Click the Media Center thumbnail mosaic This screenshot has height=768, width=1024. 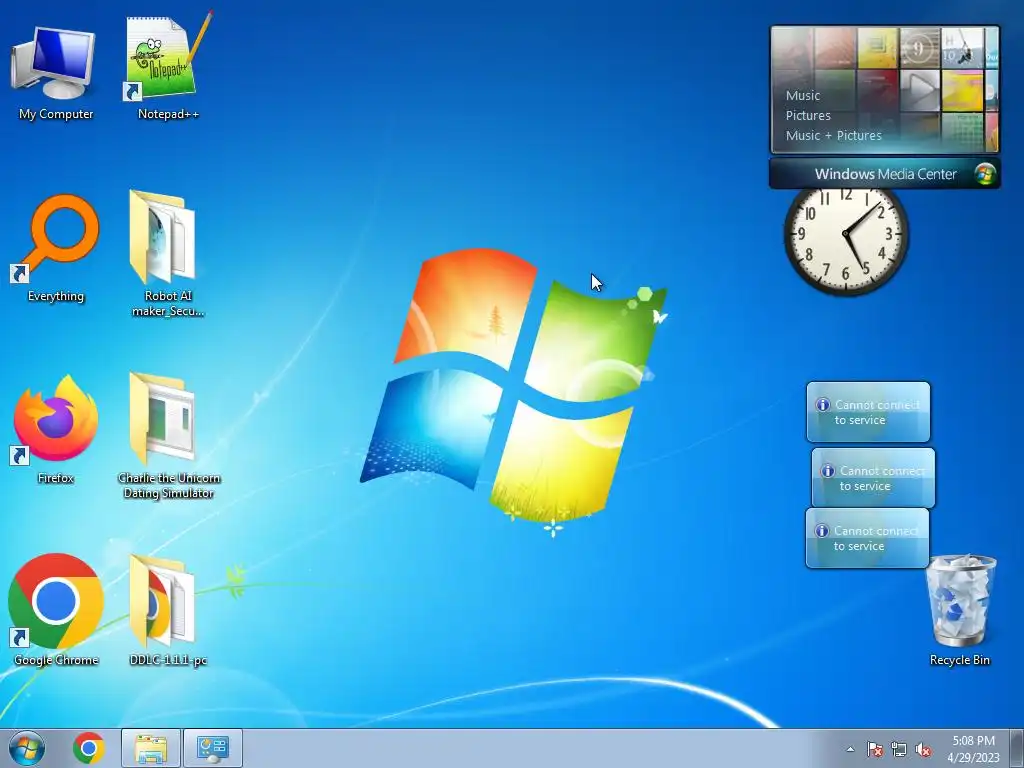coord(884,90)
